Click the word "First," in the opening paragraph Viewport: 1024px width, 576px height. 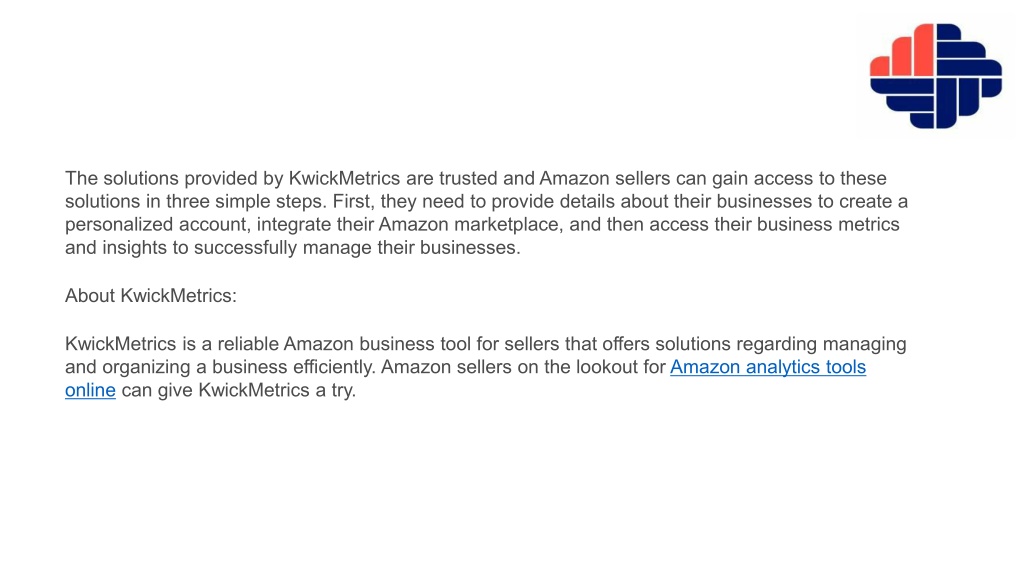click(x=354, y=201)
